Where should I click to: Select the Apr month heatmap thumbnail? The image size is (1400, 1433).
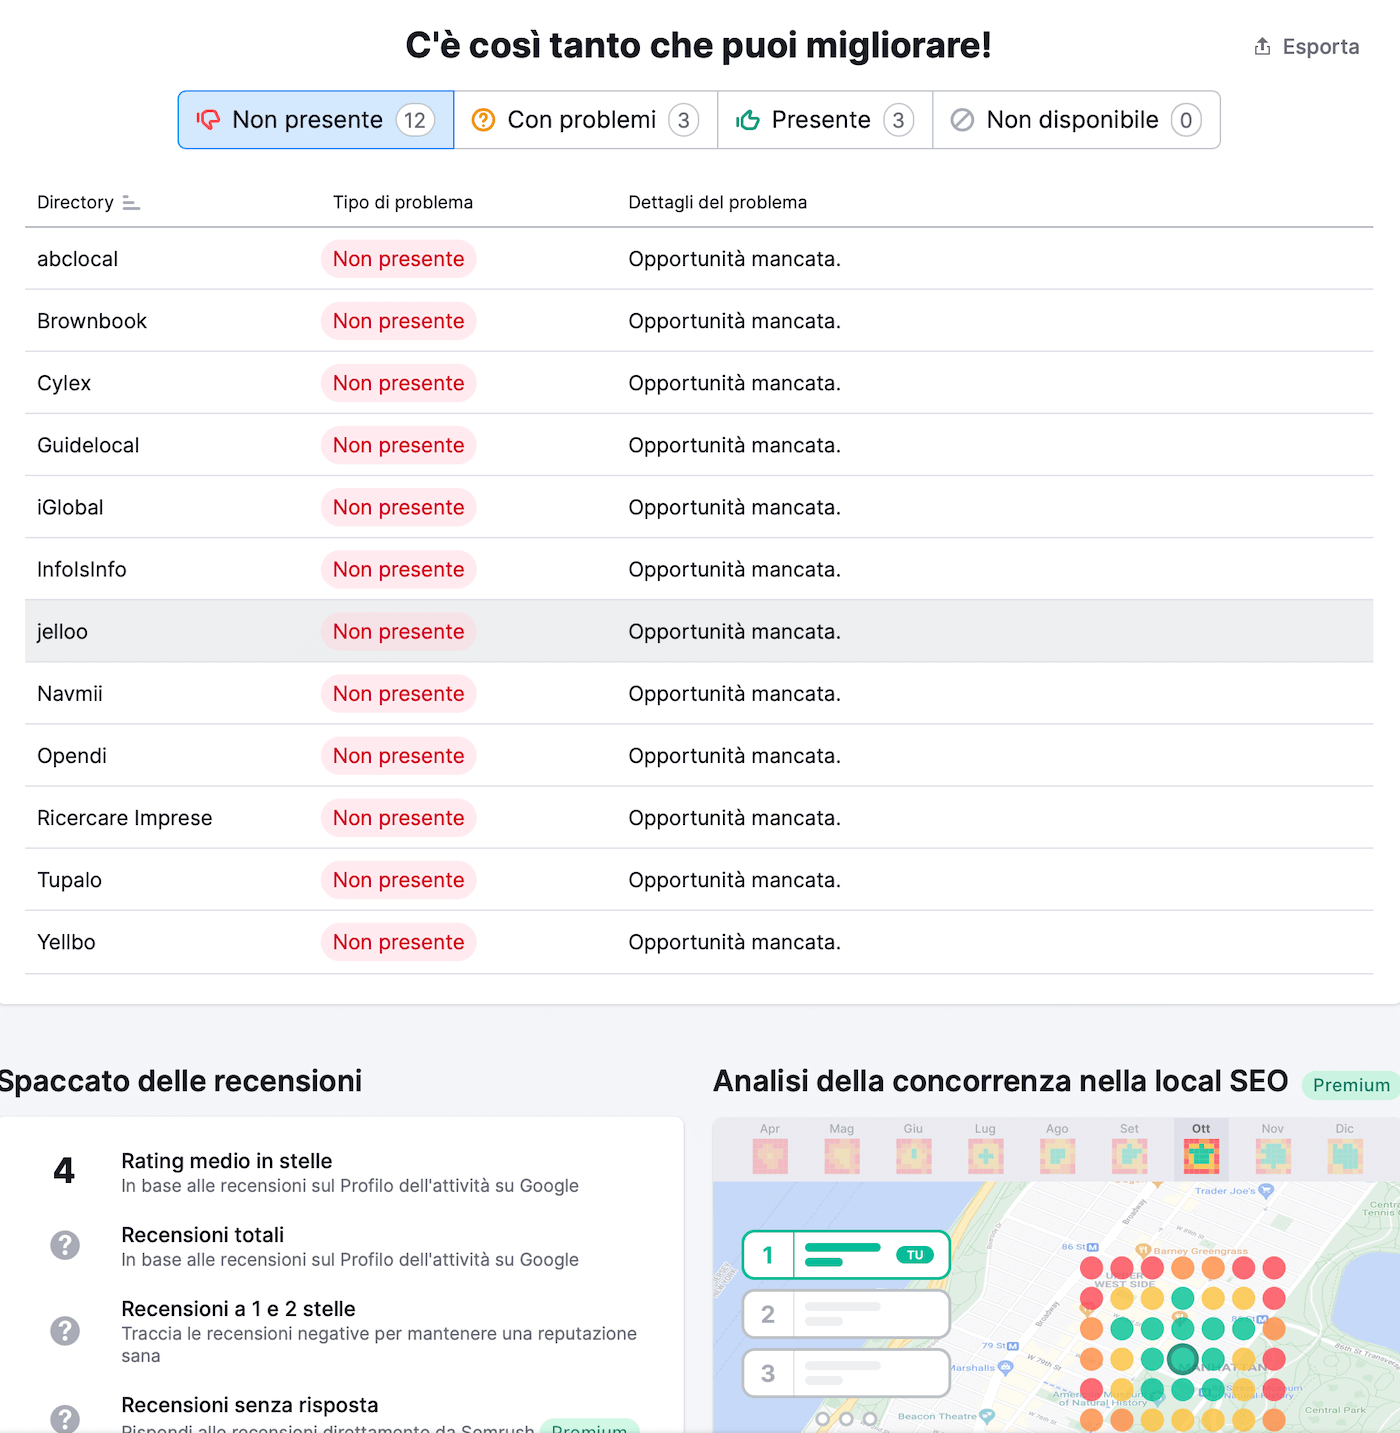(770, 1154)
